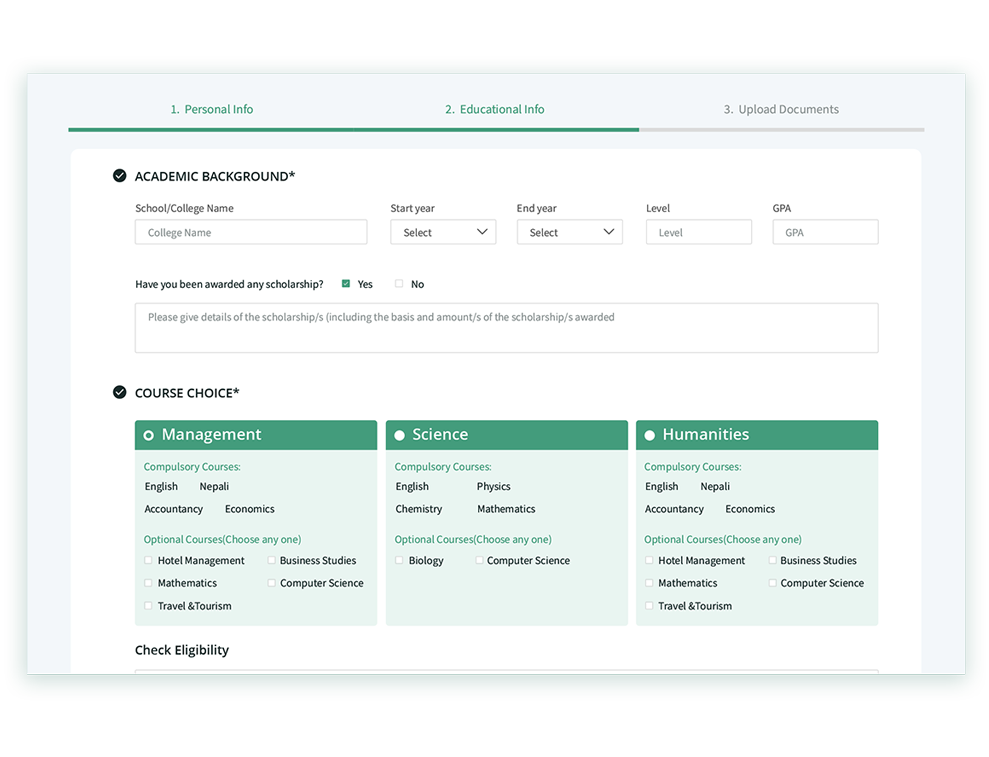Viewport: 989px width, 757px height.
Task: Click the scholarship question label
Action: [229, 285]
